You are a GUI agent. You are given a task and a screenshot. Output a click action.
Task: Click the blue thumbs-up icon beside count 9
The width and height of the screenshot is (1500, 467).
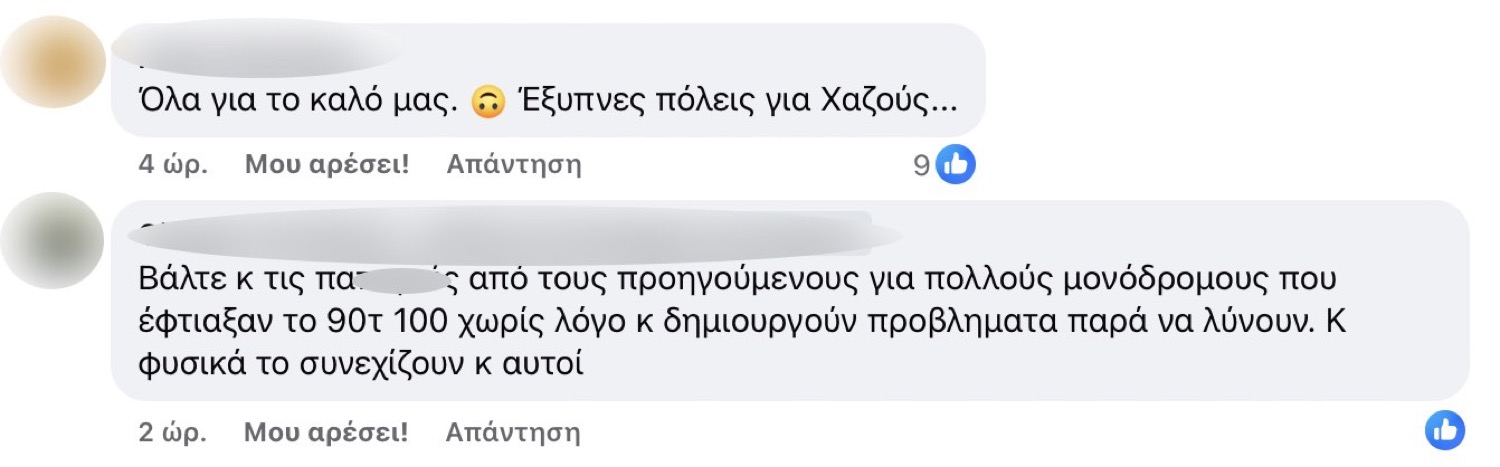pyautogui.click(x=956, y=165)
